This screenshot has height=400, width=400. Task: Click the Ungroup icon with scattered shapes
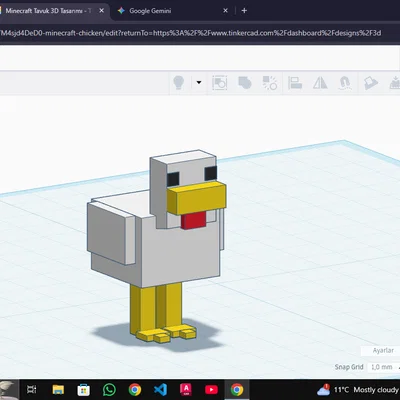point(270,83)
